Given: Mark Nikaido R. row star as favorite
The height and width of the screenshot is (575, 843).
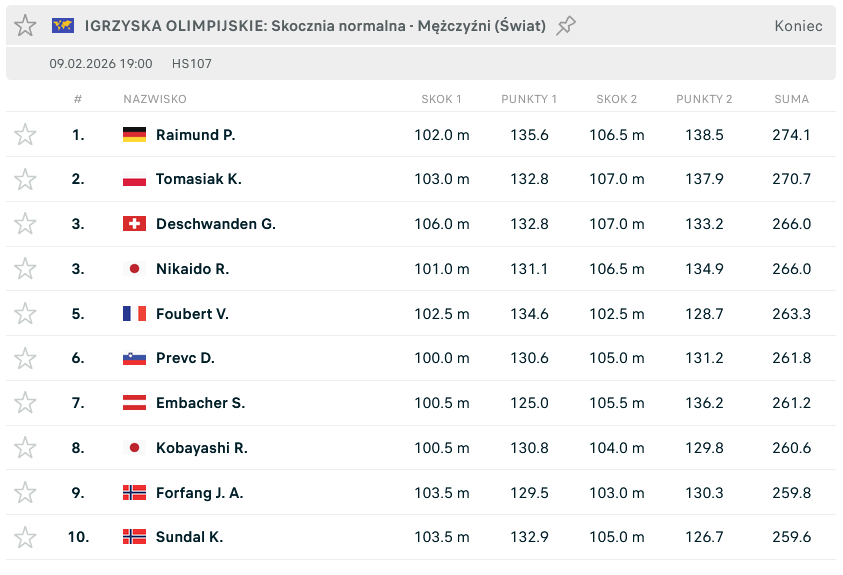Looking at the screenshot, I should click(x=25, y=269).
